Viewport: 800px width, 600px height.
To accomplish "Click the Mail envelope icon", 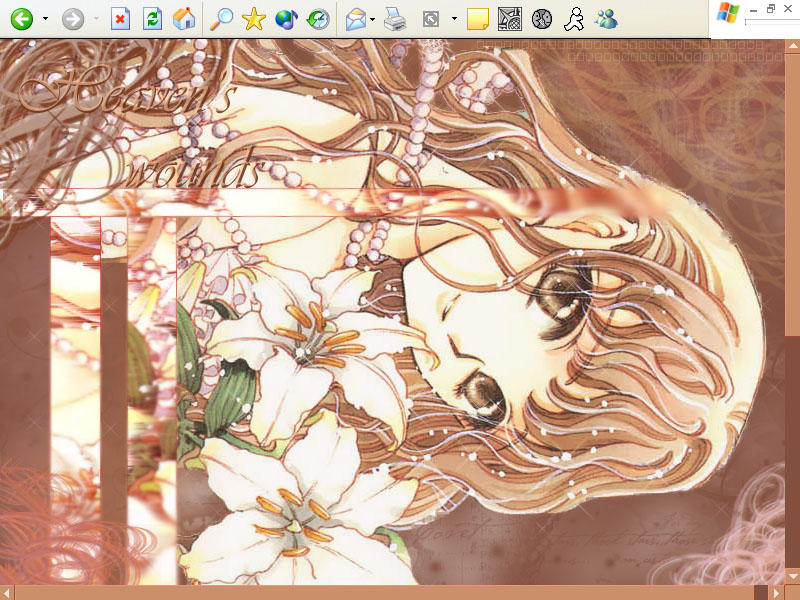I will pyautogui.click(x=356, y=19).
